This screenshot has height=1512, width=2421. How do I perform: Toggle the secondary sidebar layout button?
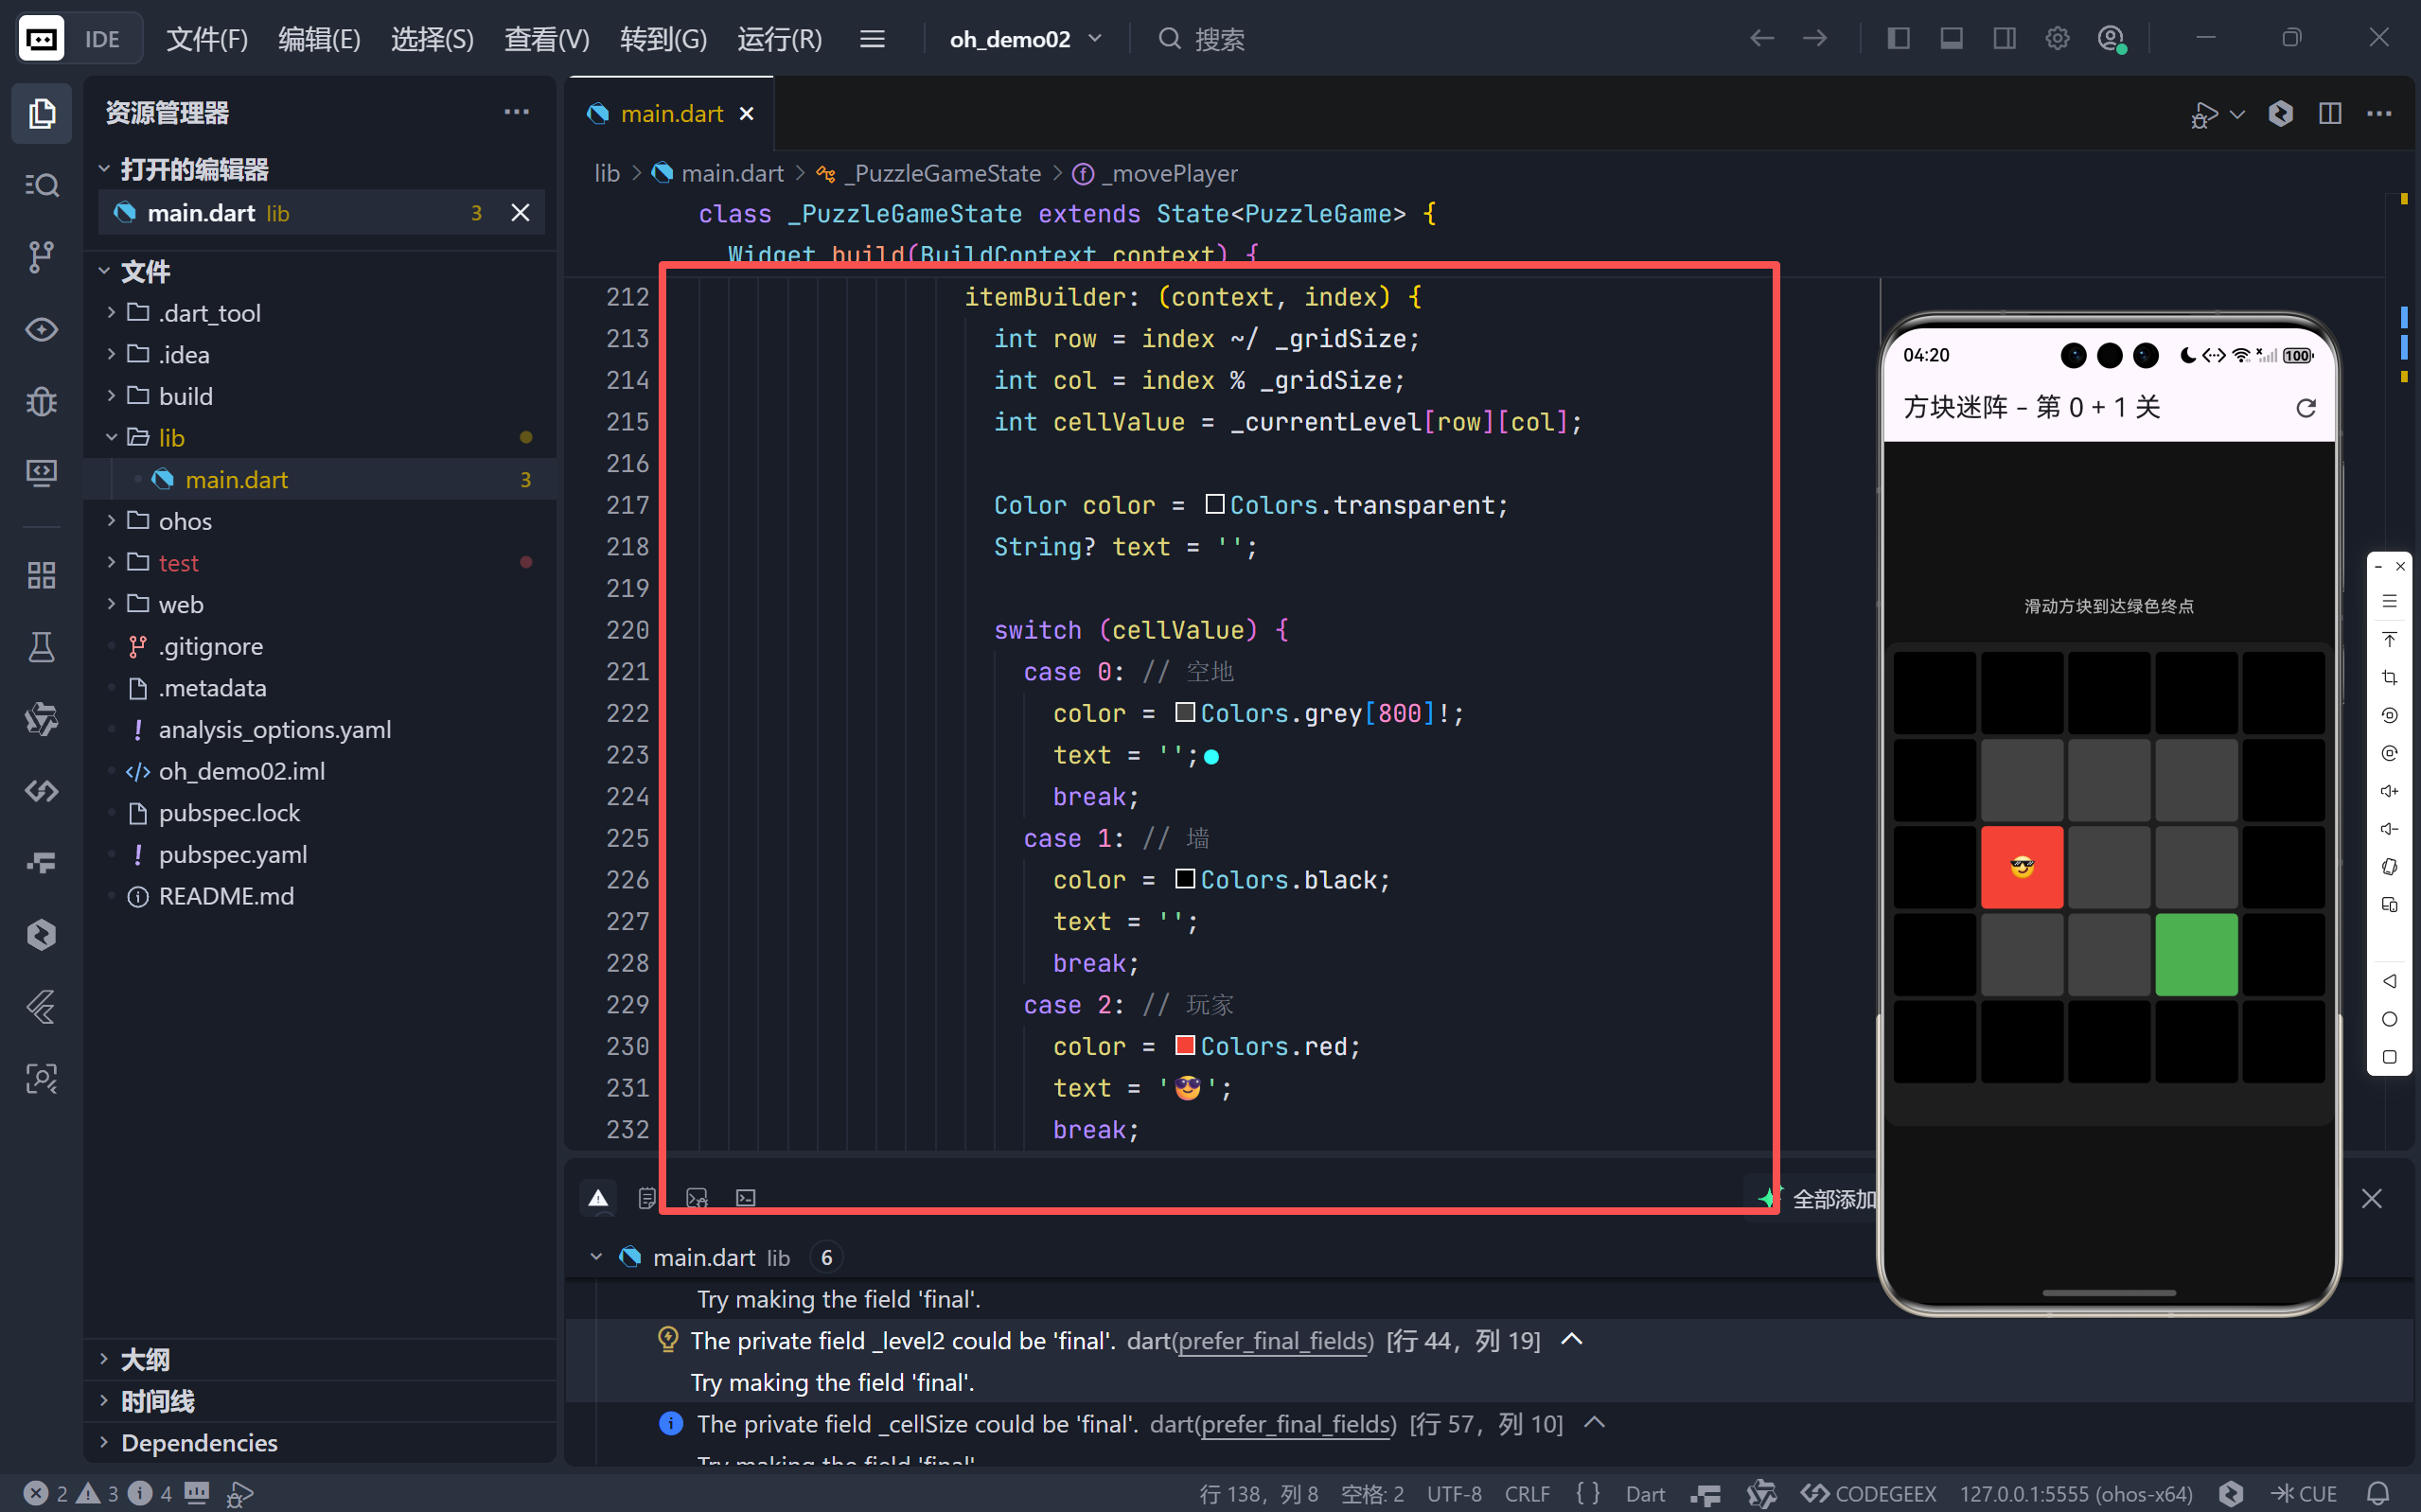(2004, 39)
